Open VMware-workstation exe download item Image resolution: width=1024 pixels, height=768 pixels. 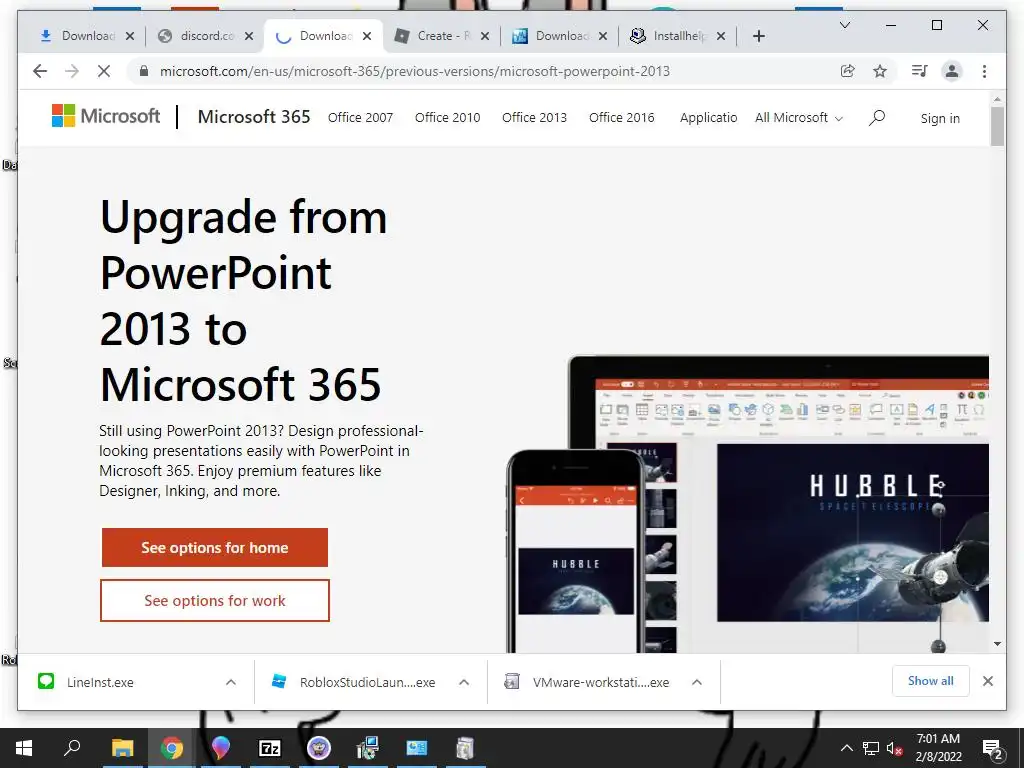(x=586, y=682)
